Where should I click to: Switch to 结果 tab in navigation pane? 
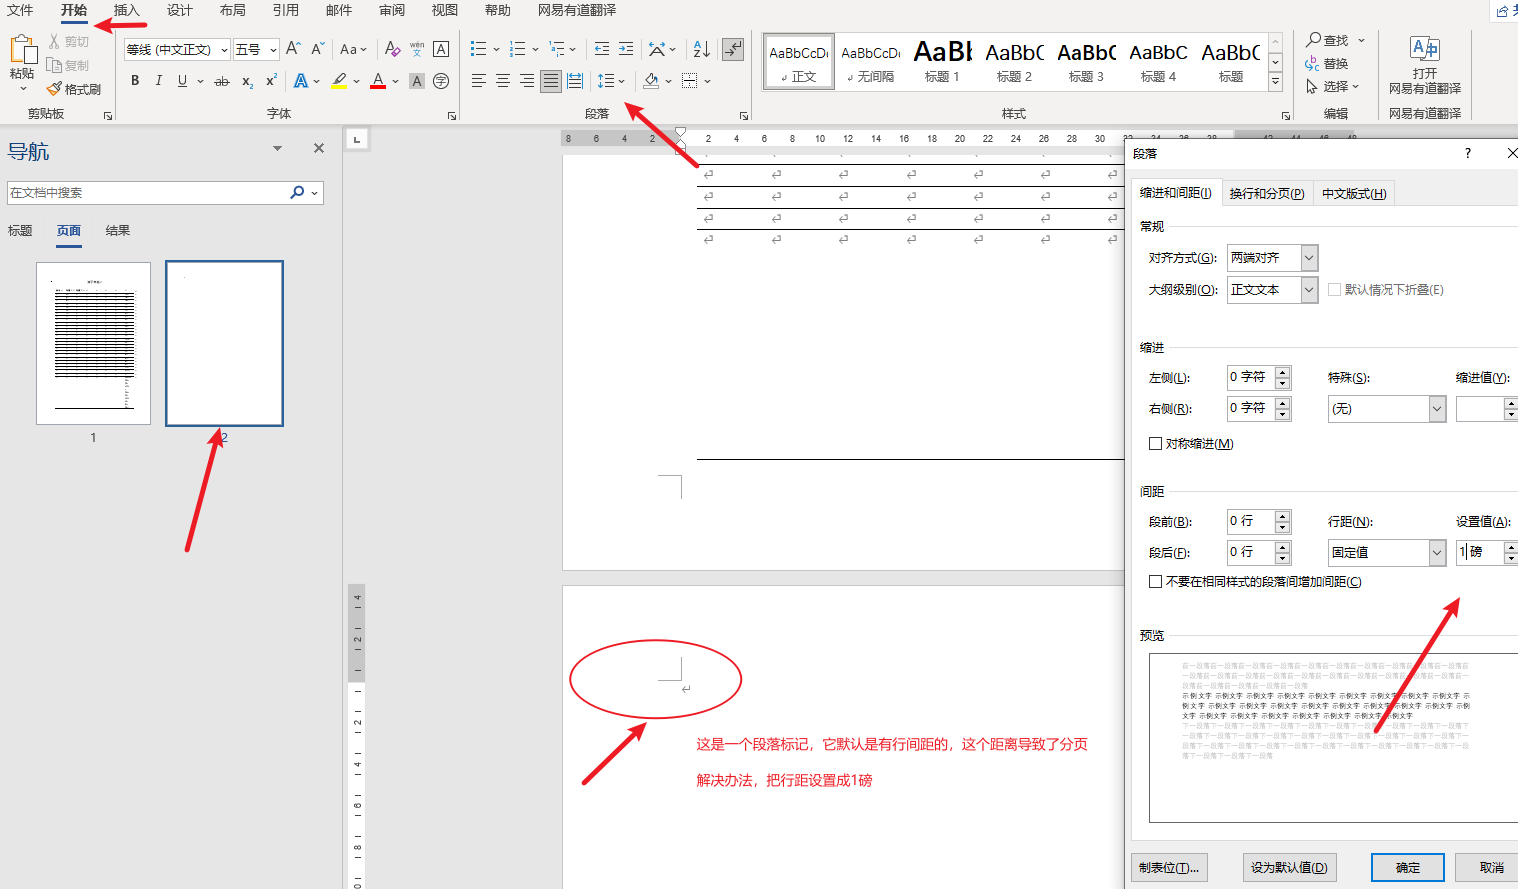(118, 231)
